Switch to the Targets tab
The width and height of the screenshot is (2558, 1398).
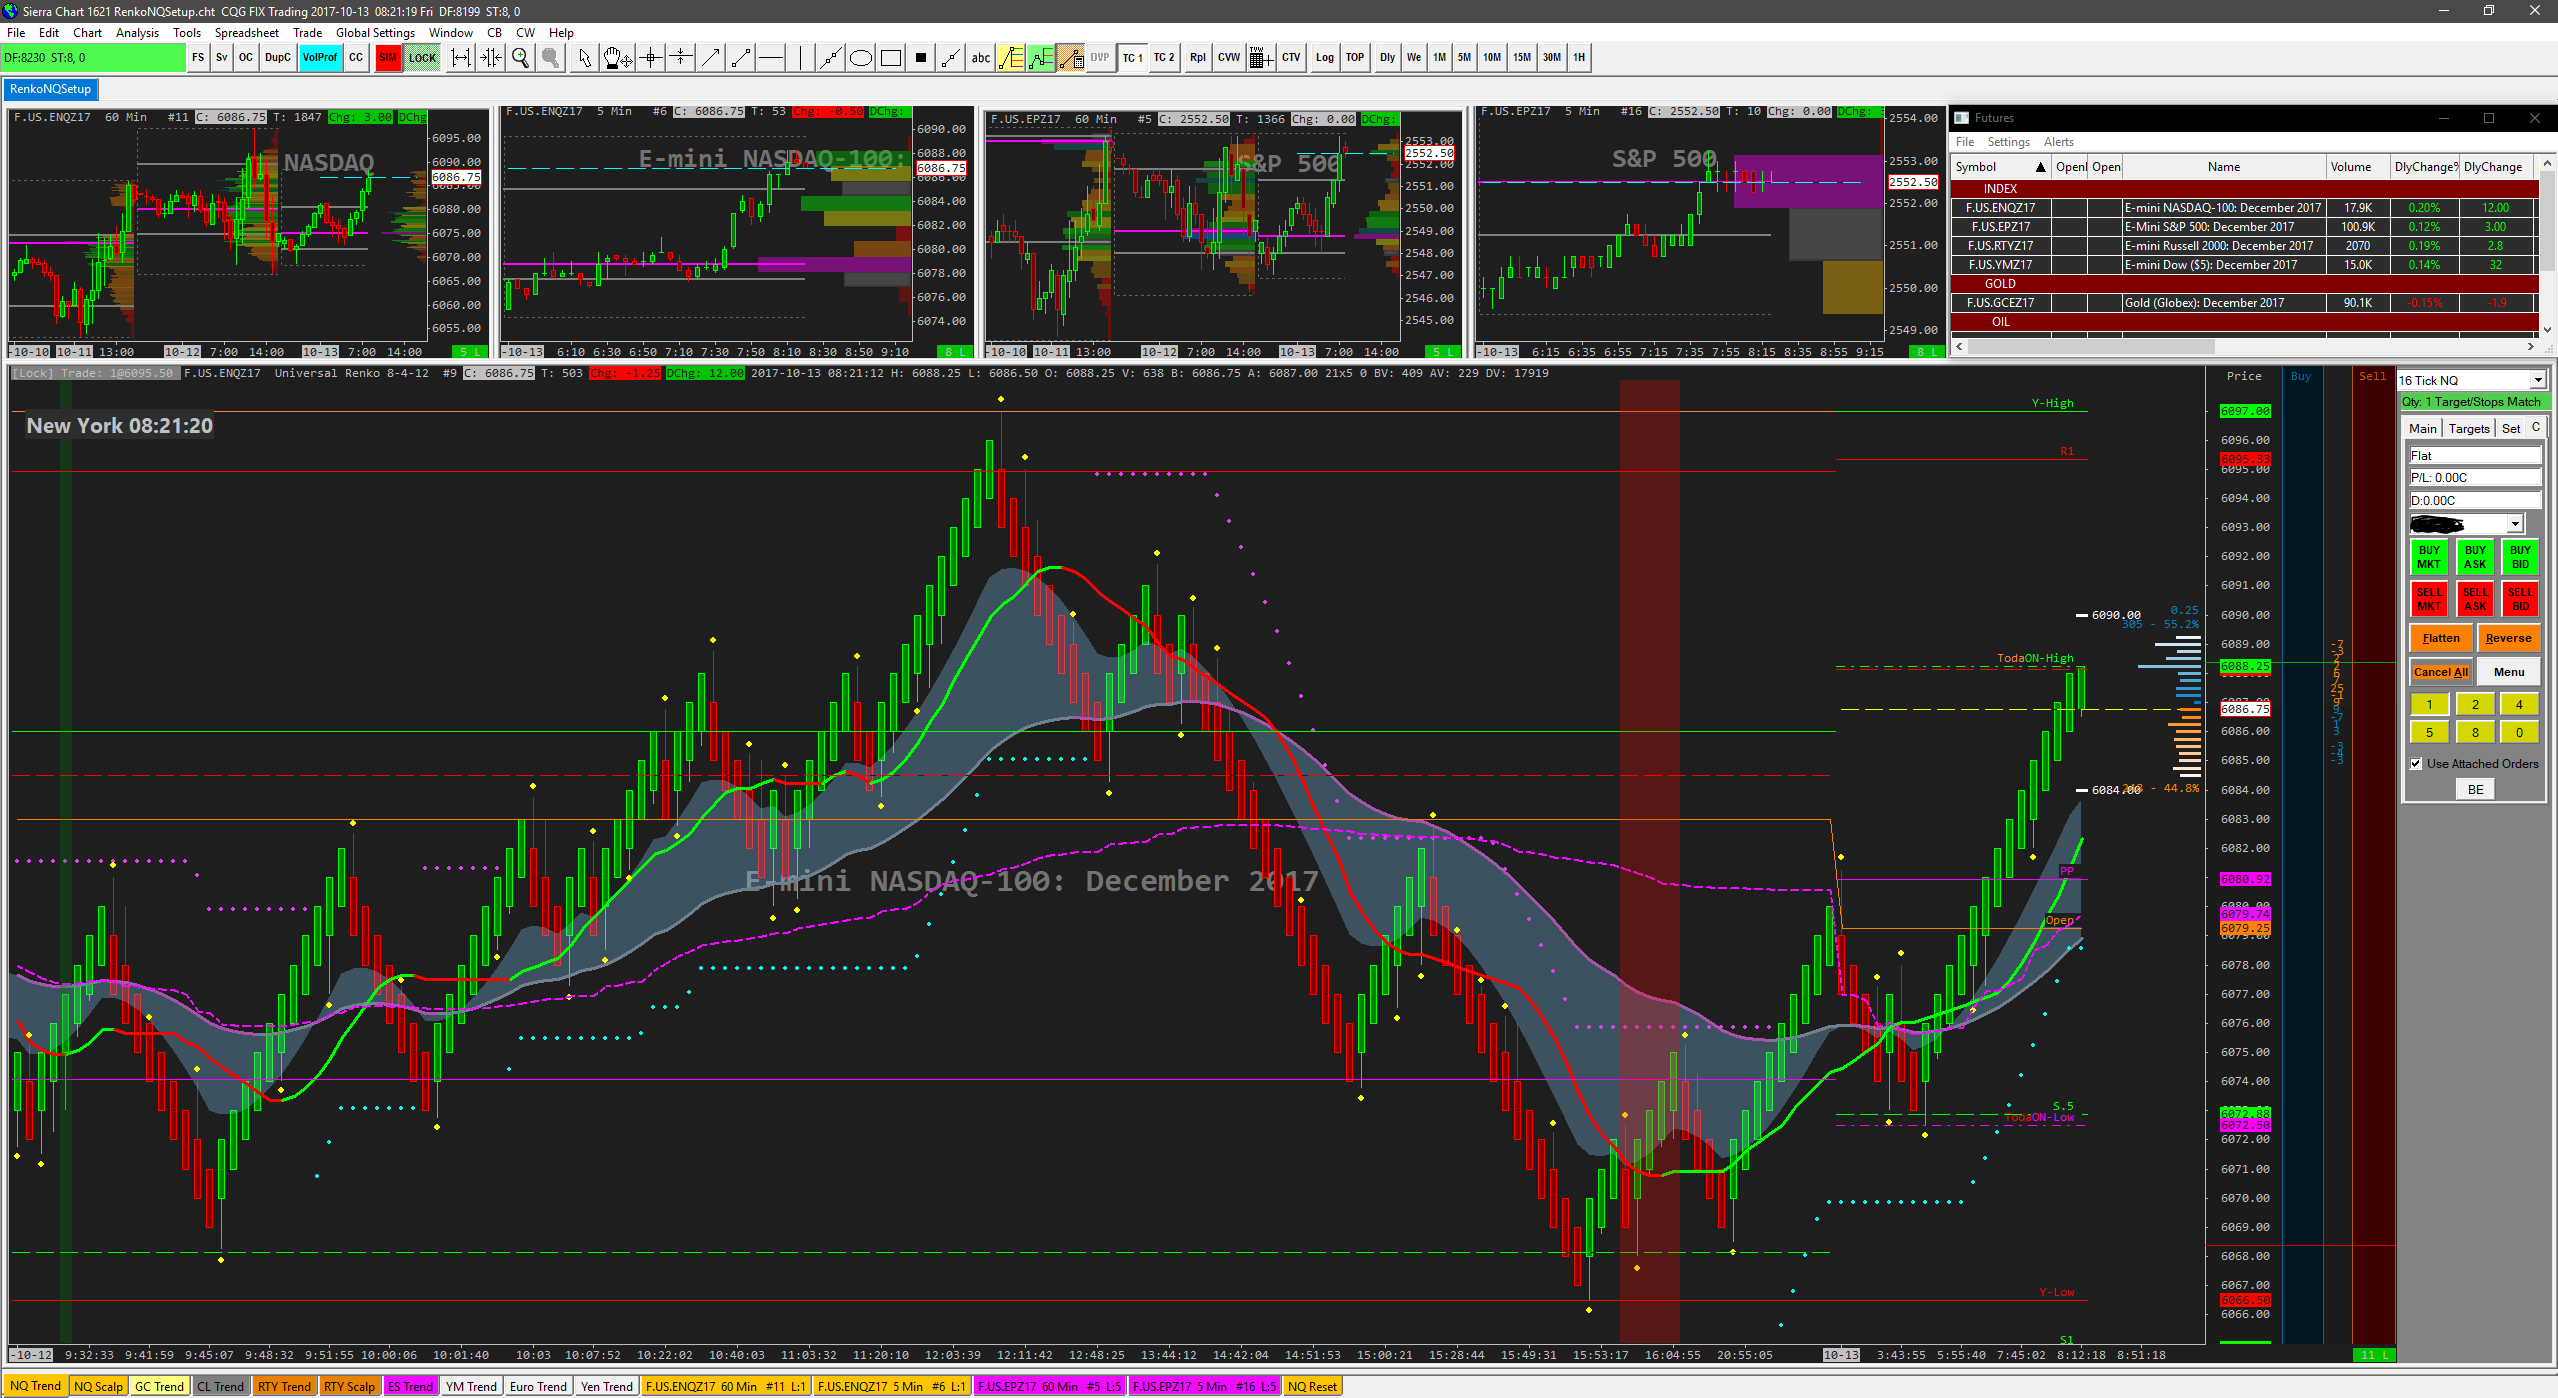[x=2468, y=429]
